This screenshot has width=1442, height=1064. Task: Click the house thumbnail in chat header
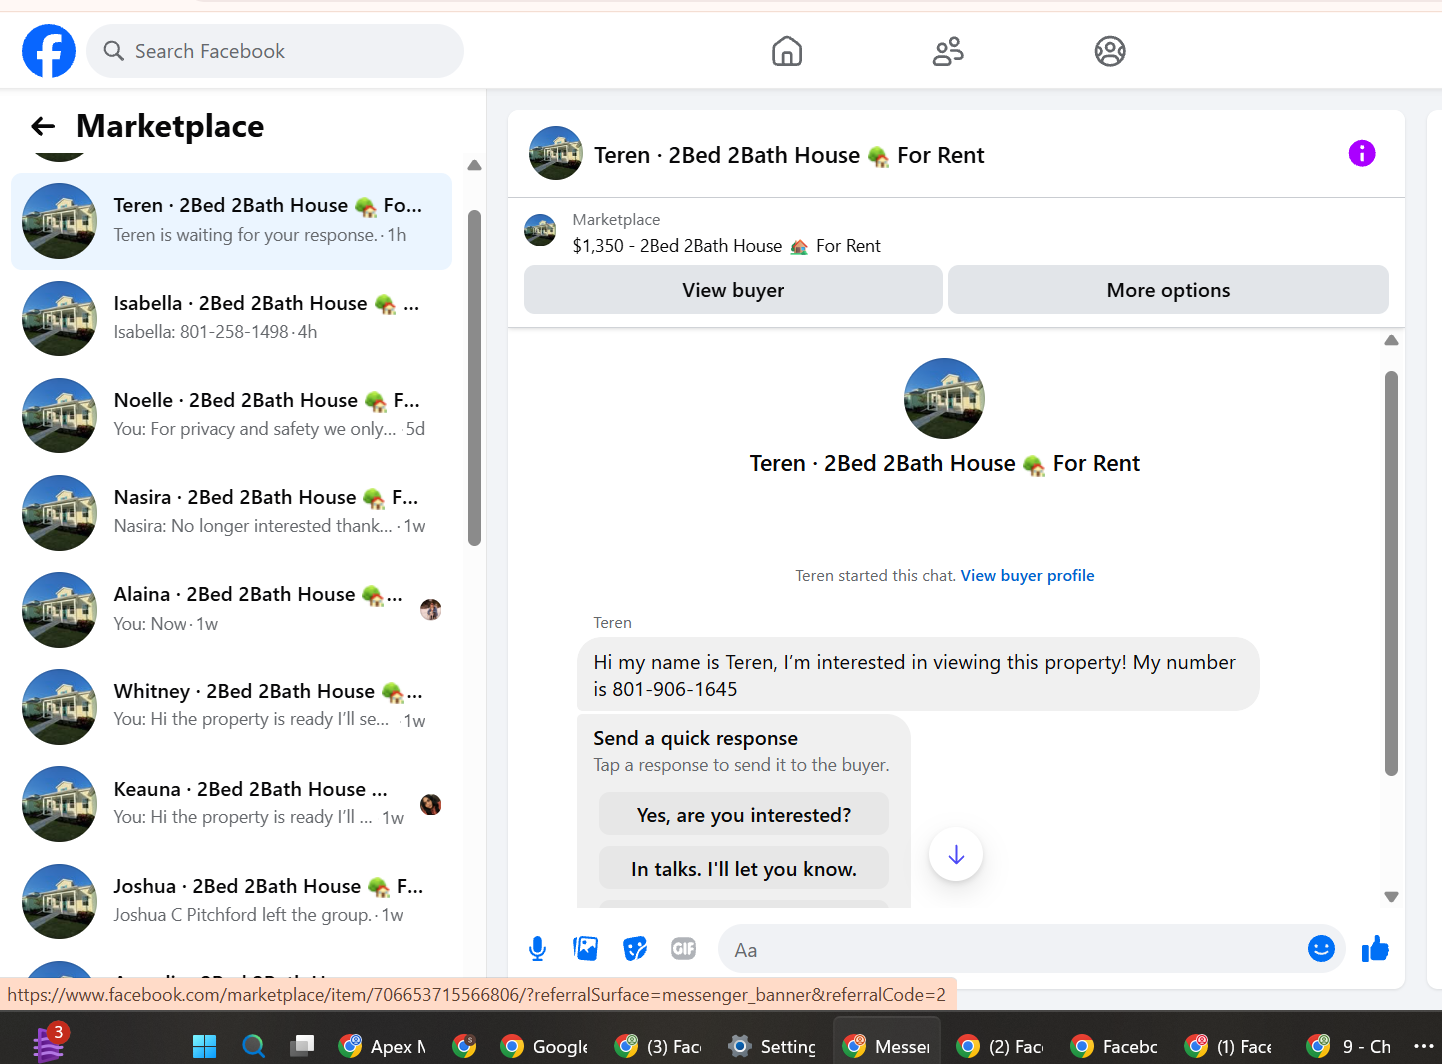pos(555,153)
